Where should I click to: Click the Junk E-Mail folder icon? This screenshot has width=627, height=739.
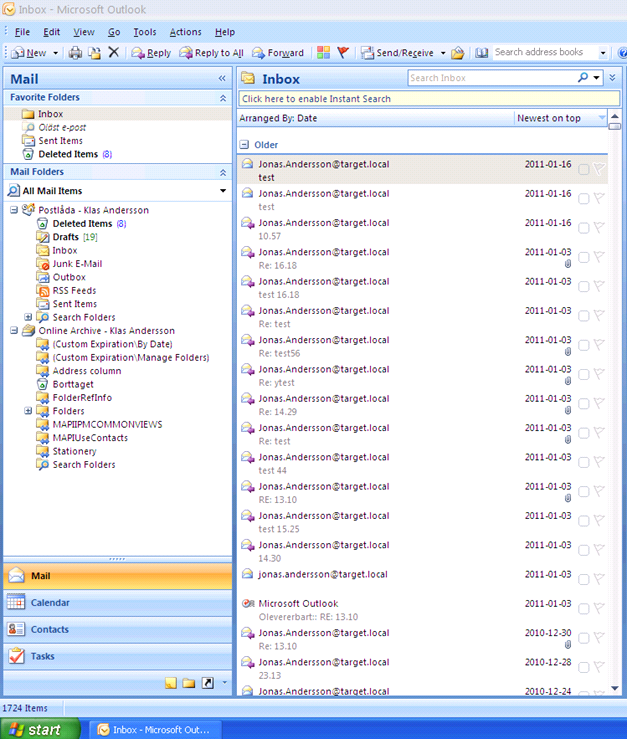pyautogui.click(x=43, y=264)
